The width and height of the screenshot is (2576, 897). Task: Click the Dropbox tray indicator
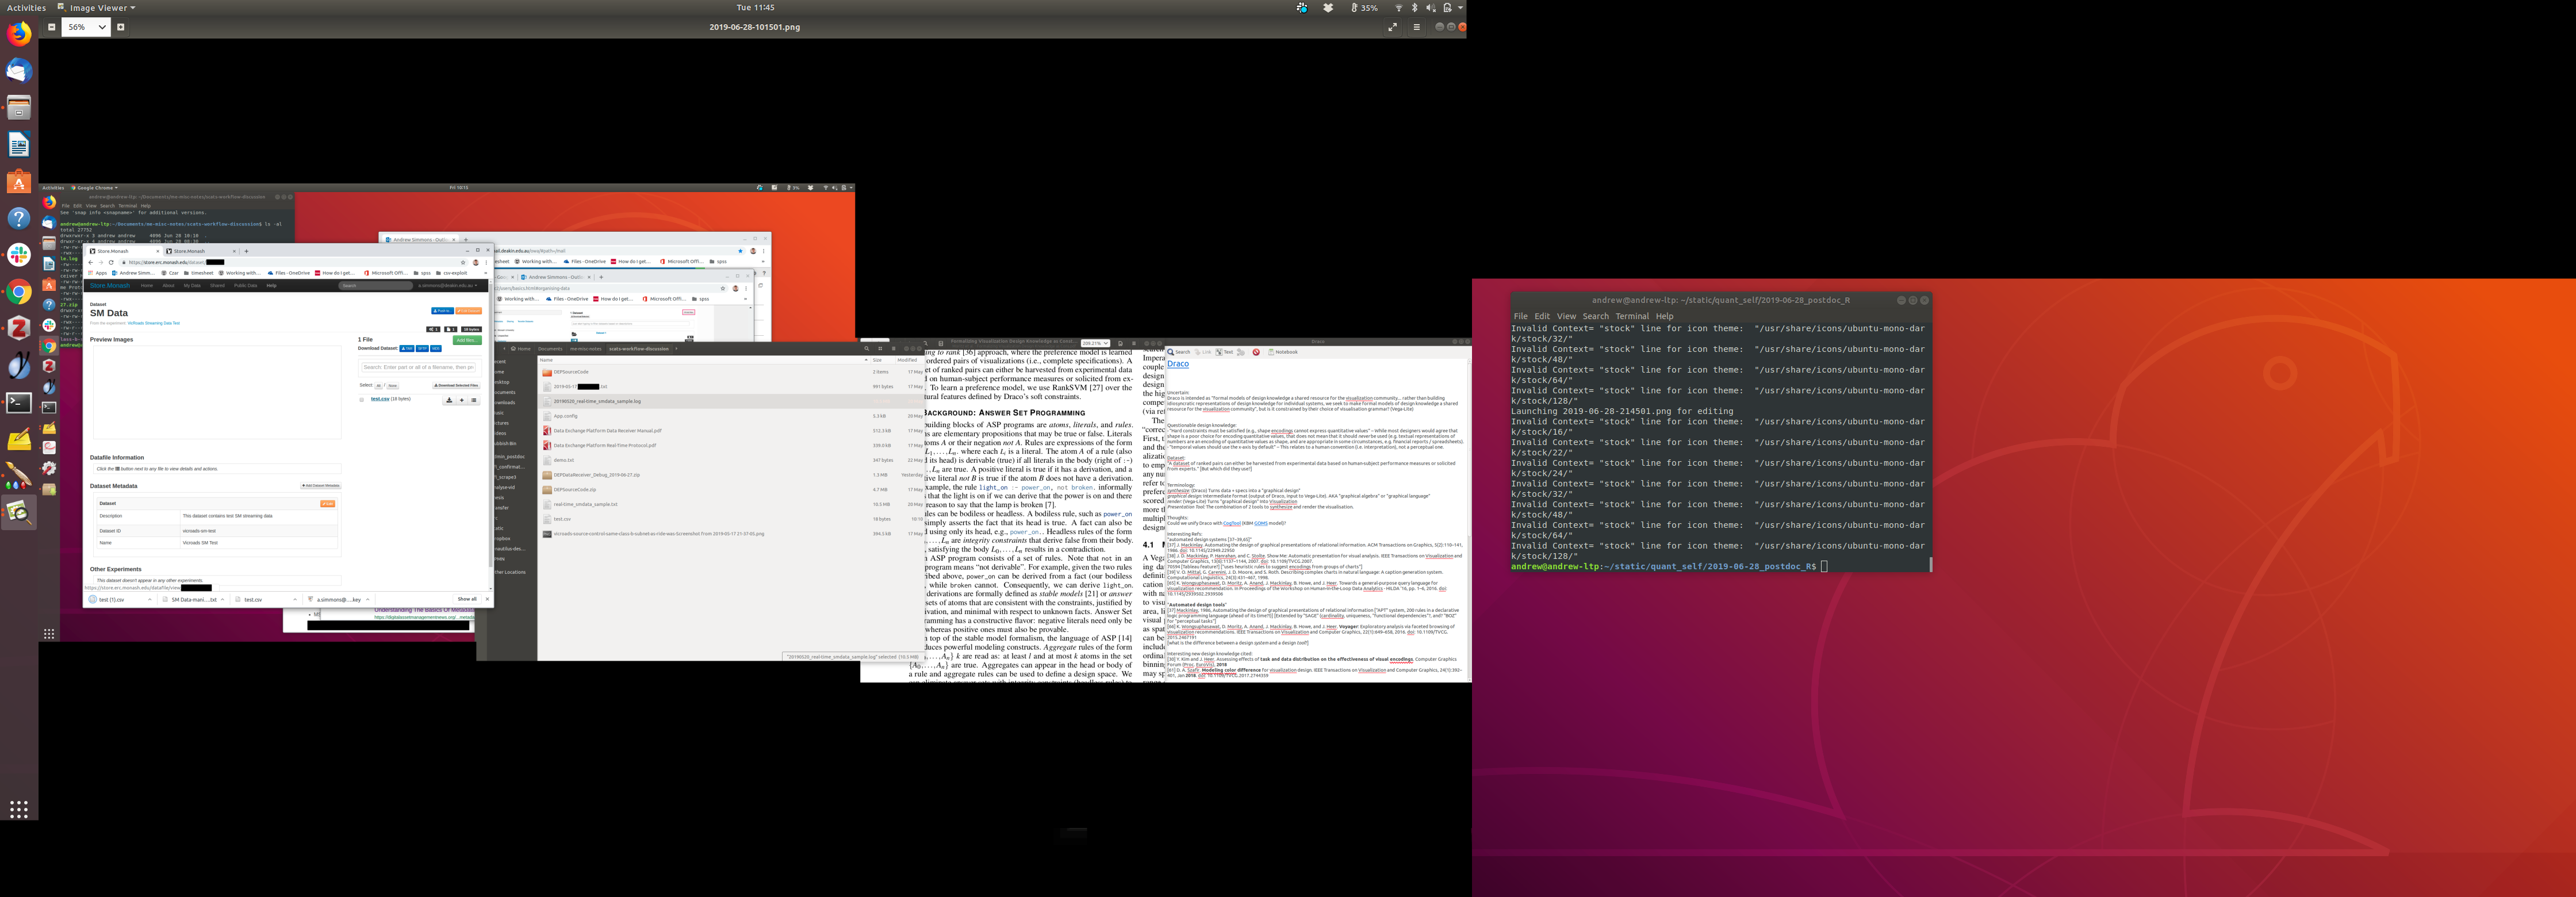click(1328, 7)
